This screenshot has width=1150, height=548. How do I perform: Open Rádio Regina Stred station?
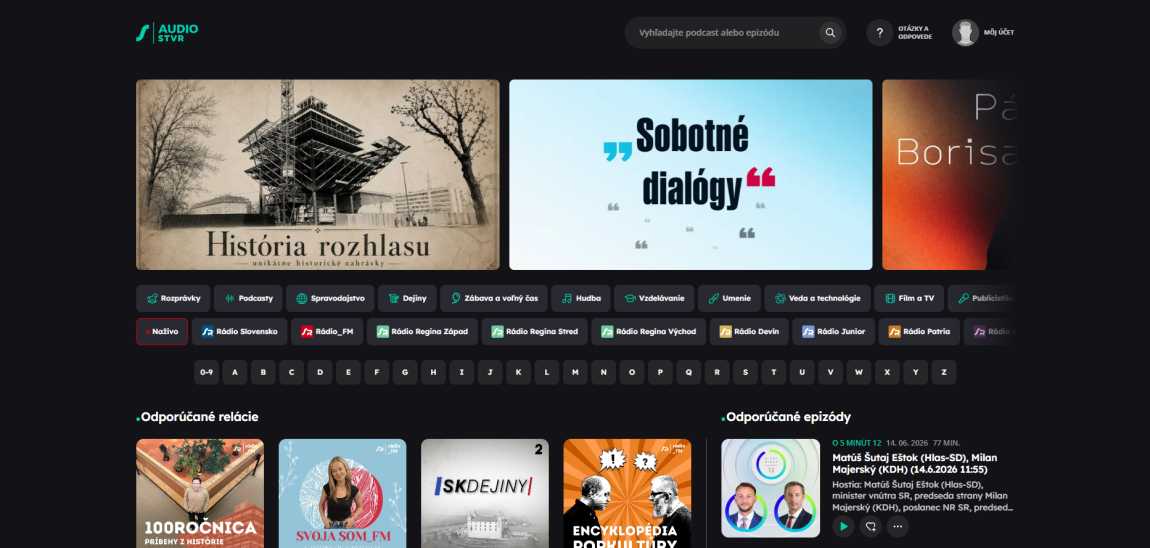(x=535, y=332)
